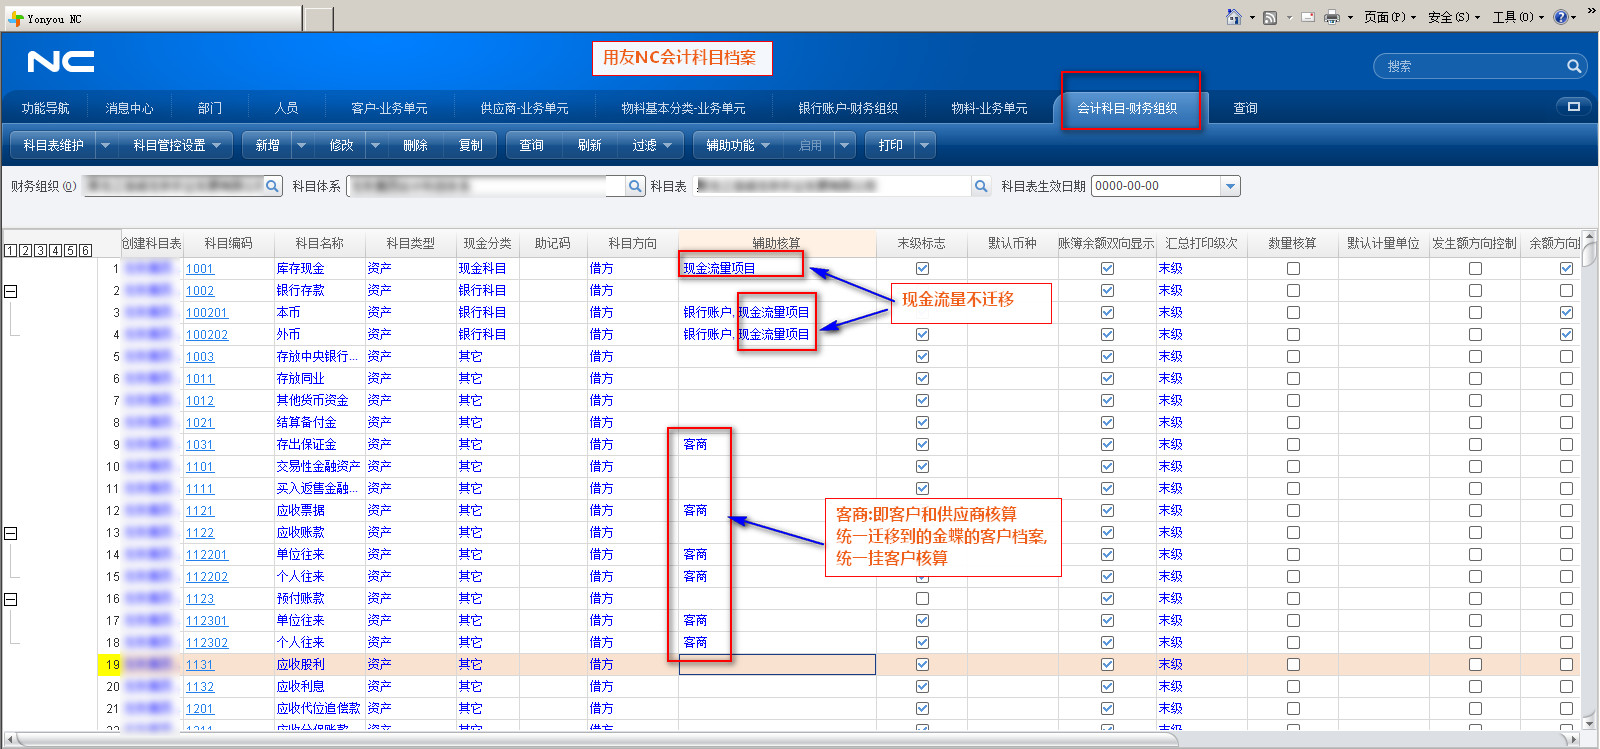Image resolution: width=1600 pixels, height=749 pixels.
Task: Switch to the 客户-业务单元 tab
Action: coord(389,108)
